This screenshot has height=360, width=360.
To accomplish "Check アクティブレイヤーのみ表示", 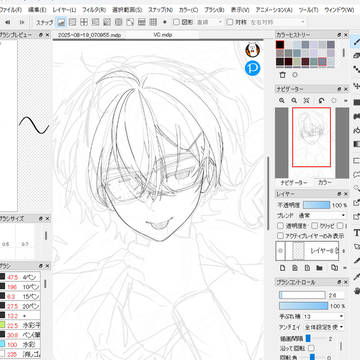I will 281,236.
